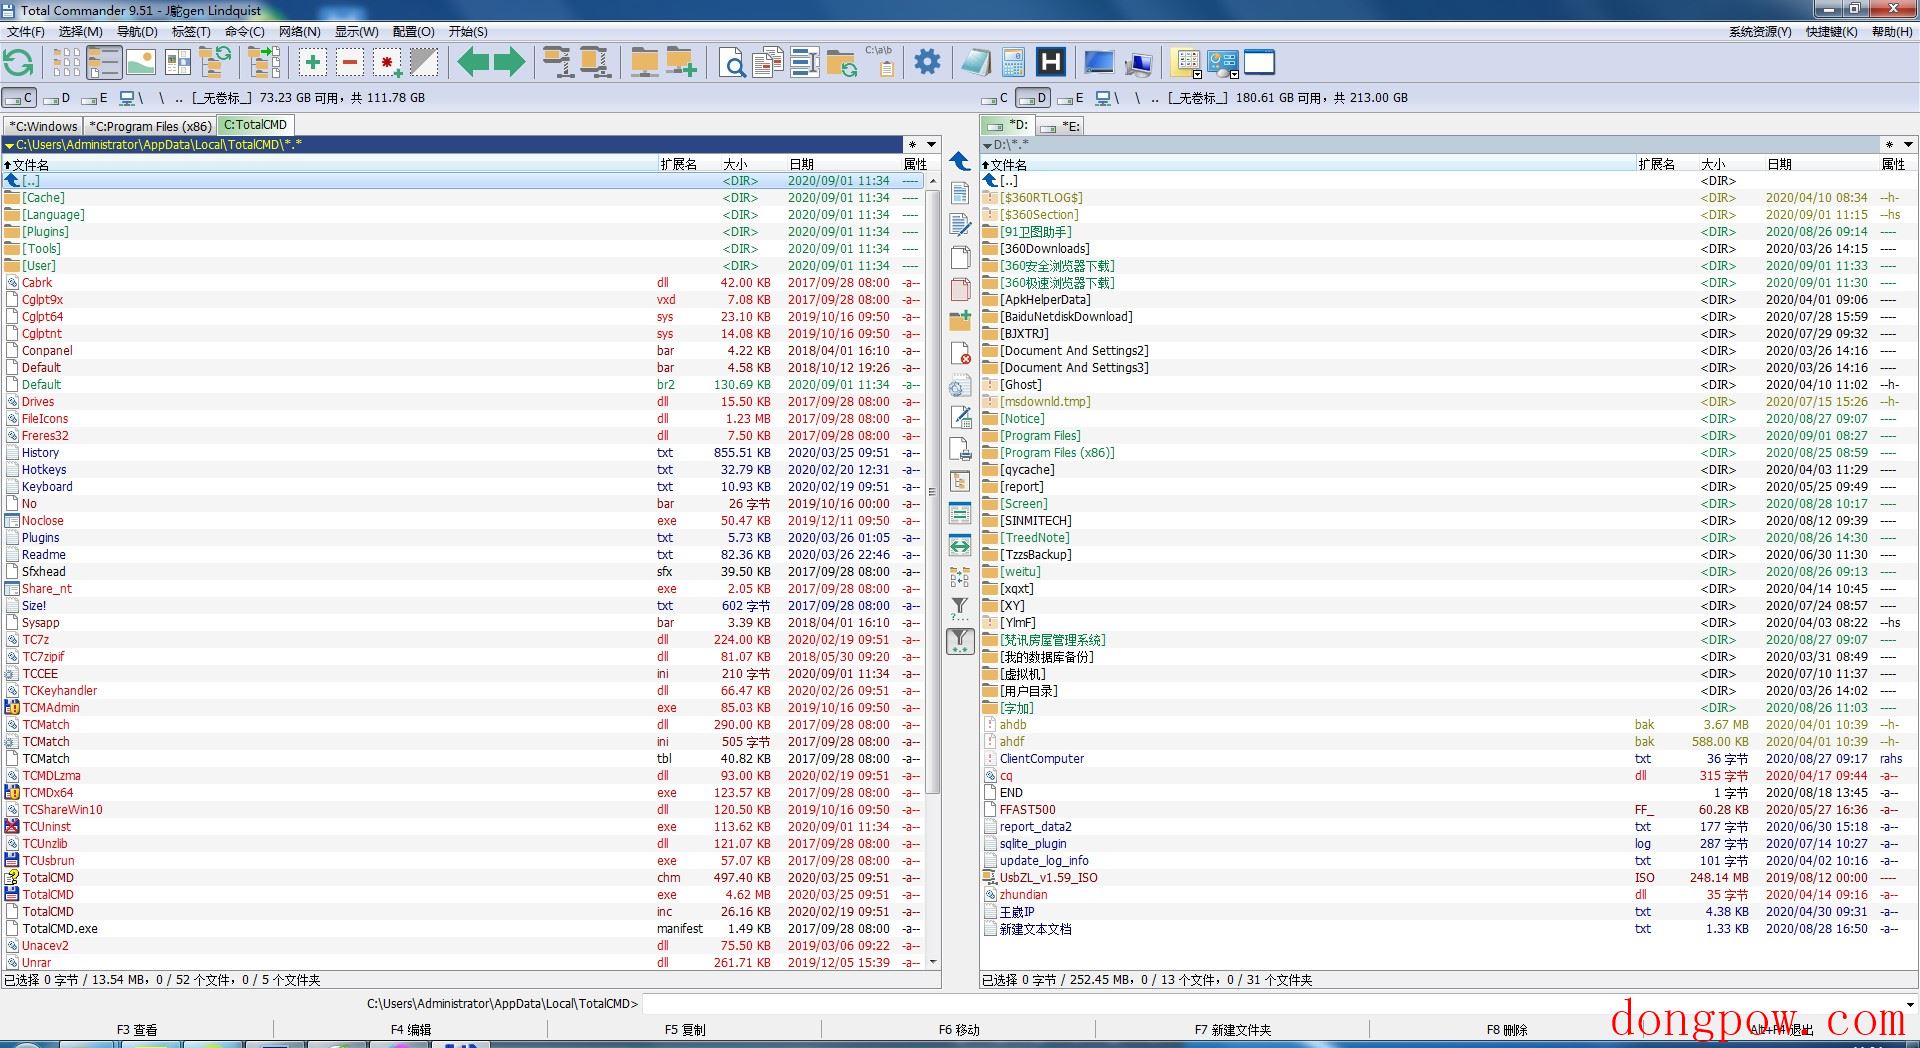Screen dimensions: 1920x1048
Task: Click into the command line input field
Action: (x=1270, y=1003)
